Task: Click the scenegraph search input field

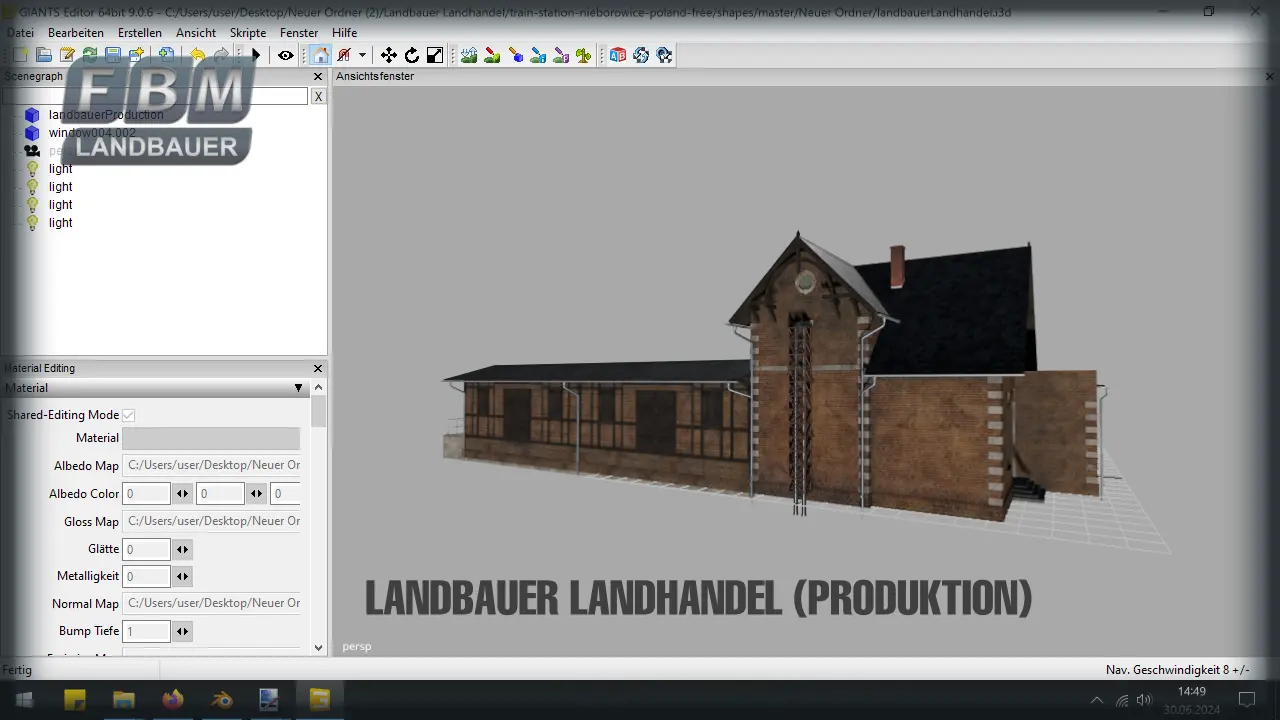Action: tap(155, 96)
